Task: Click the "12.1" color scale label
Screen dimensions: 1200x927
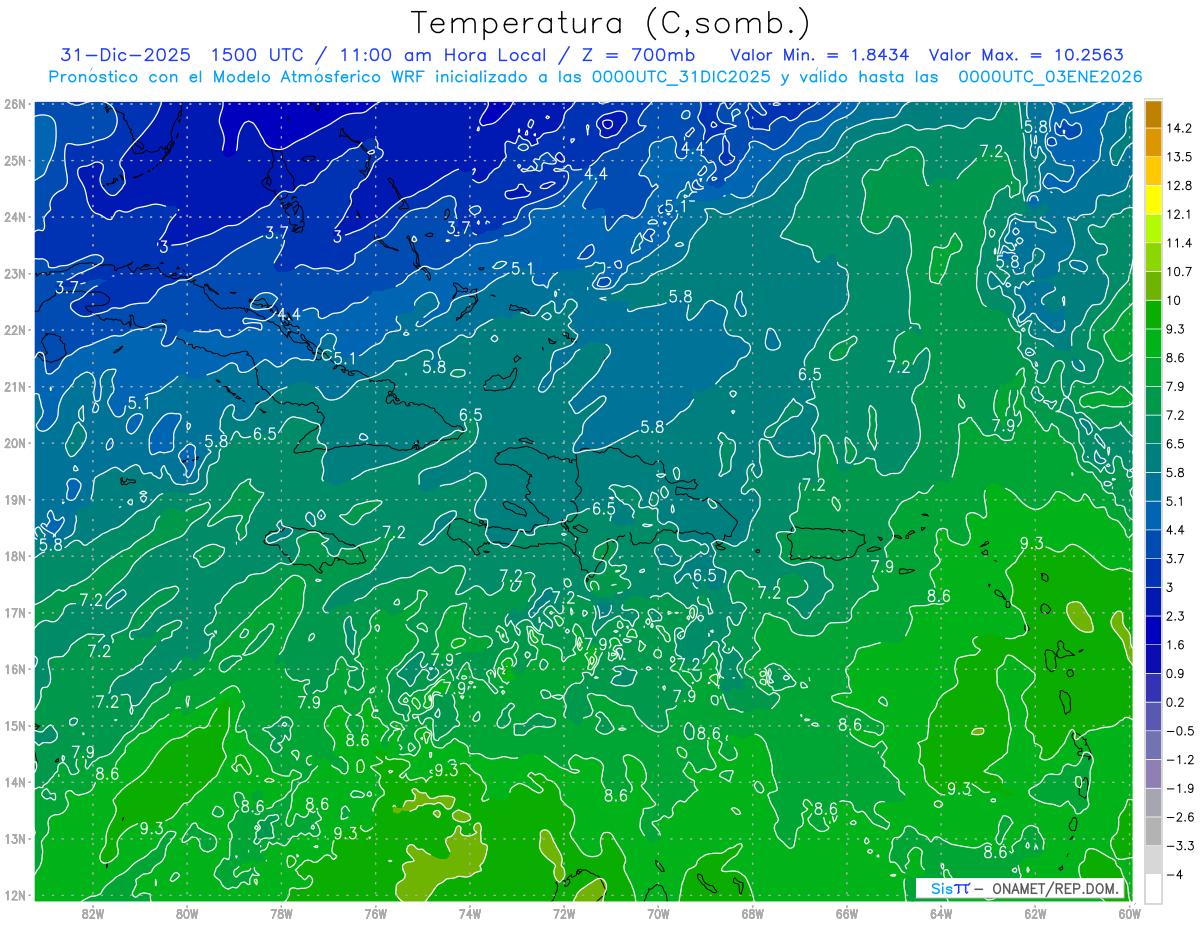Action: click(x=1180, y=215)
